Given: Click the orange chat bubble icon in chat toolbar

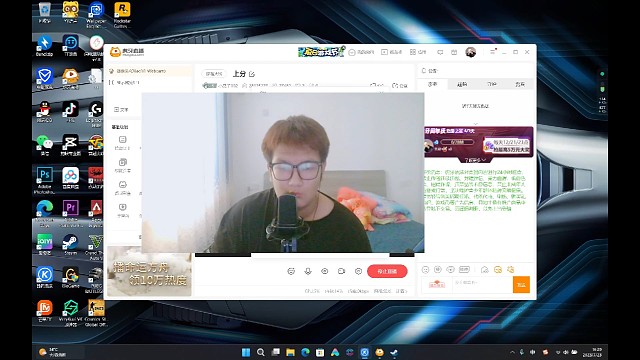Looking at the screenshot, I should tap(498, 269).
